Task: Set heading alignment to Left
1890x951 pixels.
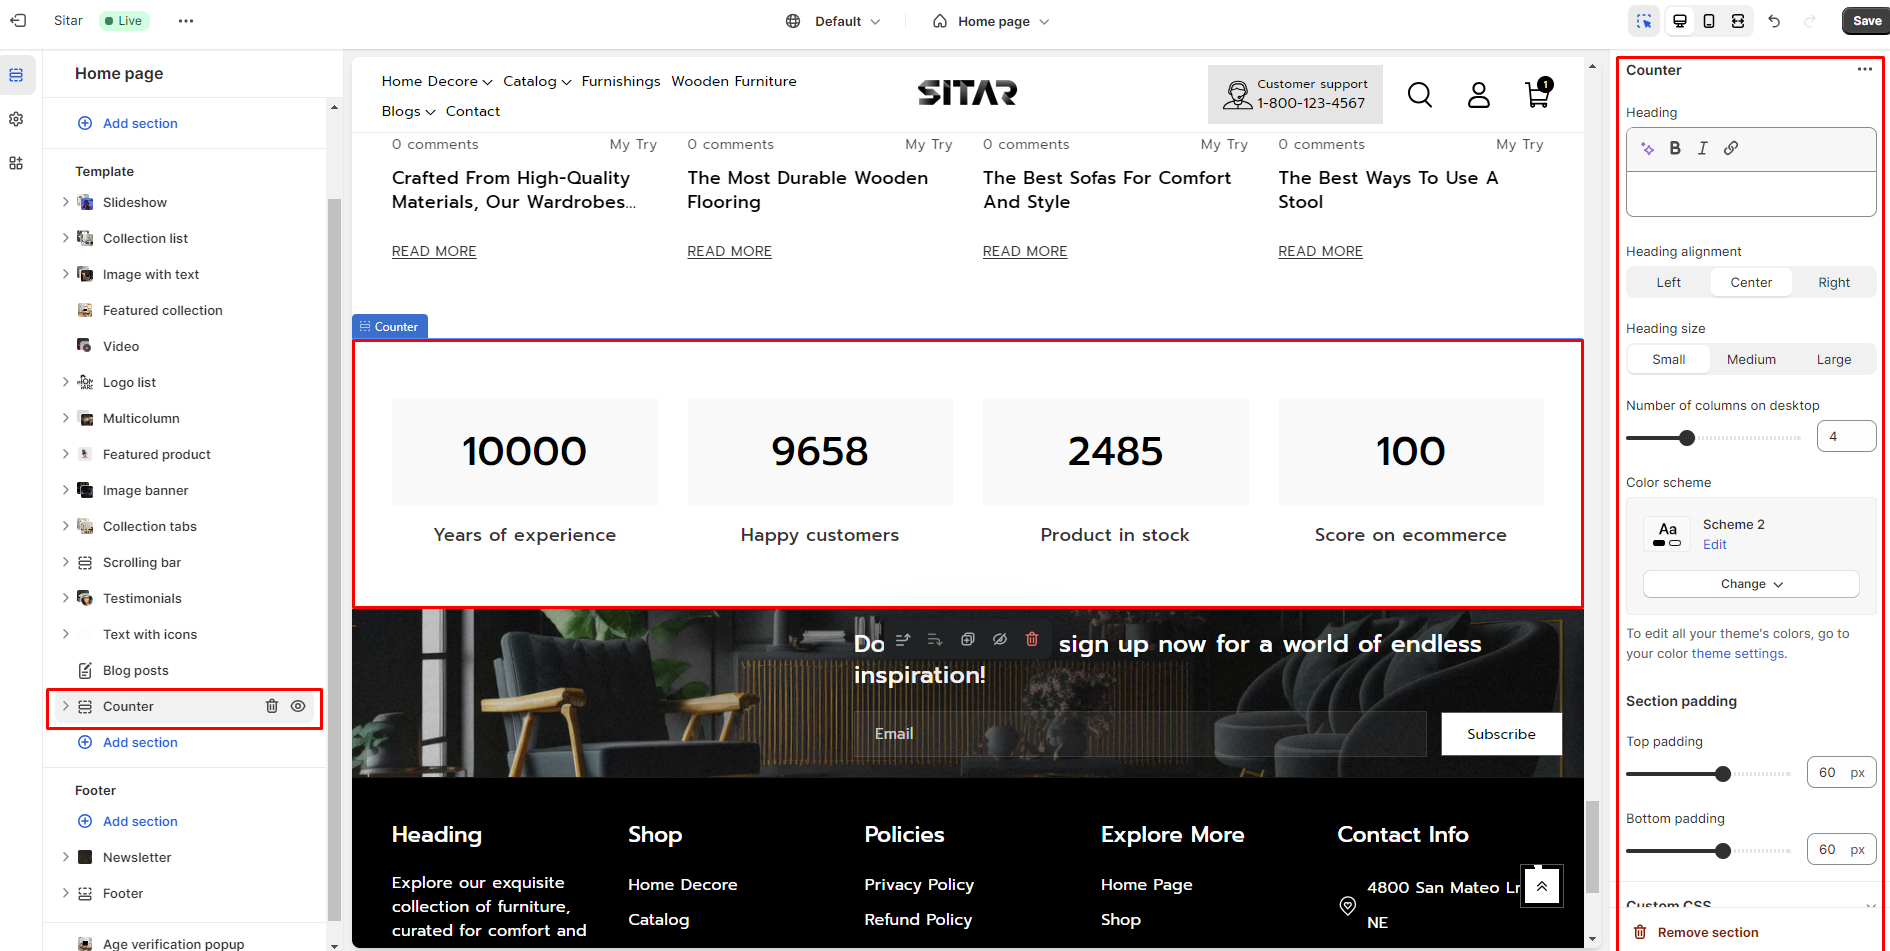Action: pos(1668,283)
